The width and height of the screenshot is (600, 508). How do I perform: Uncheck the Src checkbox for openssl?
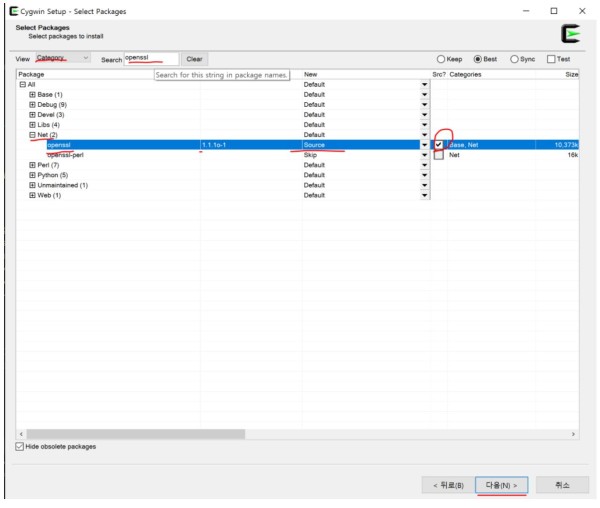pyautogui.click(x=439, y=145)
